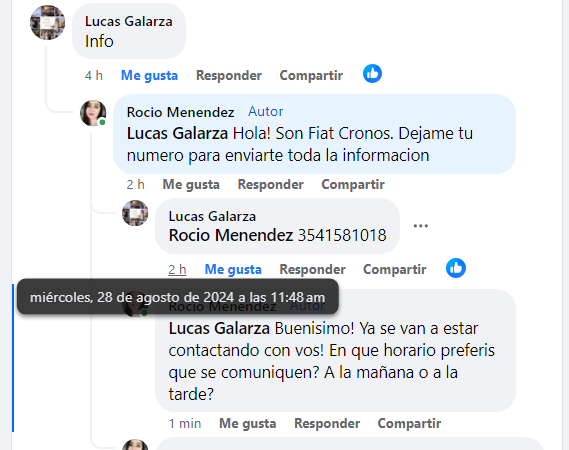Click Lucas Galarza's small avatar on the phone number reply
The height and width of the screenshot is (450, 569).
(135, 213)
